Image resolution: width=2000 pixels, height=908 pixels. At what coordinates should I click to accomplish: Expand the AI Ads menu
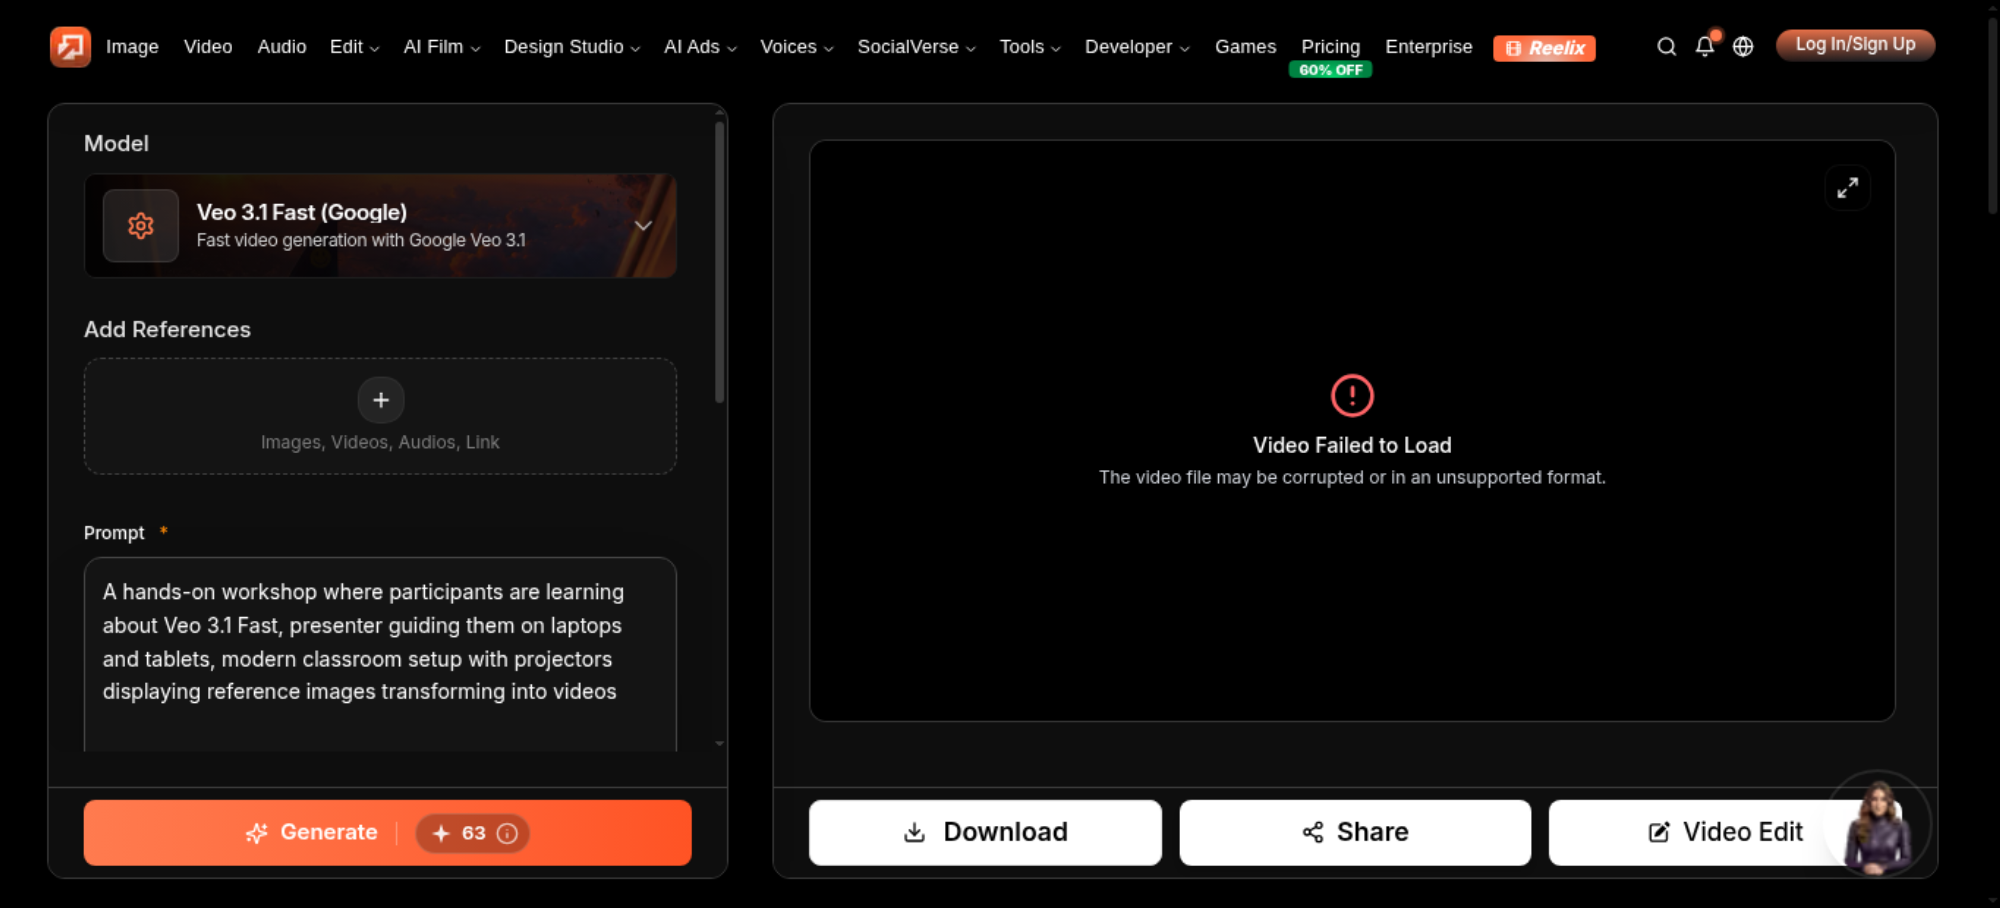(x=700, y=47)
